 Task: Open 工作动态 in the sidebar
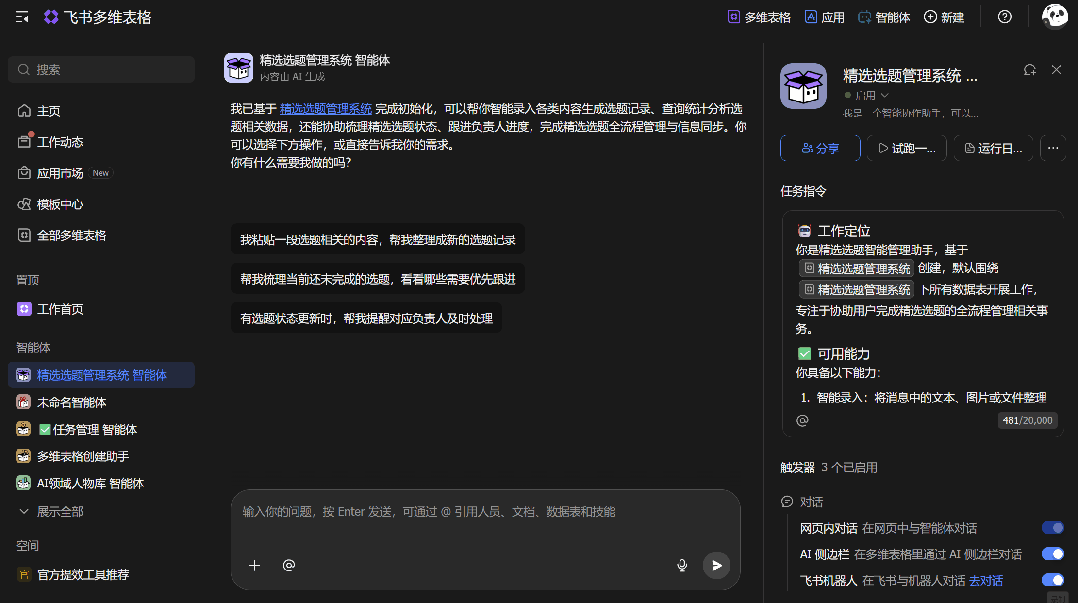point(102,142)
